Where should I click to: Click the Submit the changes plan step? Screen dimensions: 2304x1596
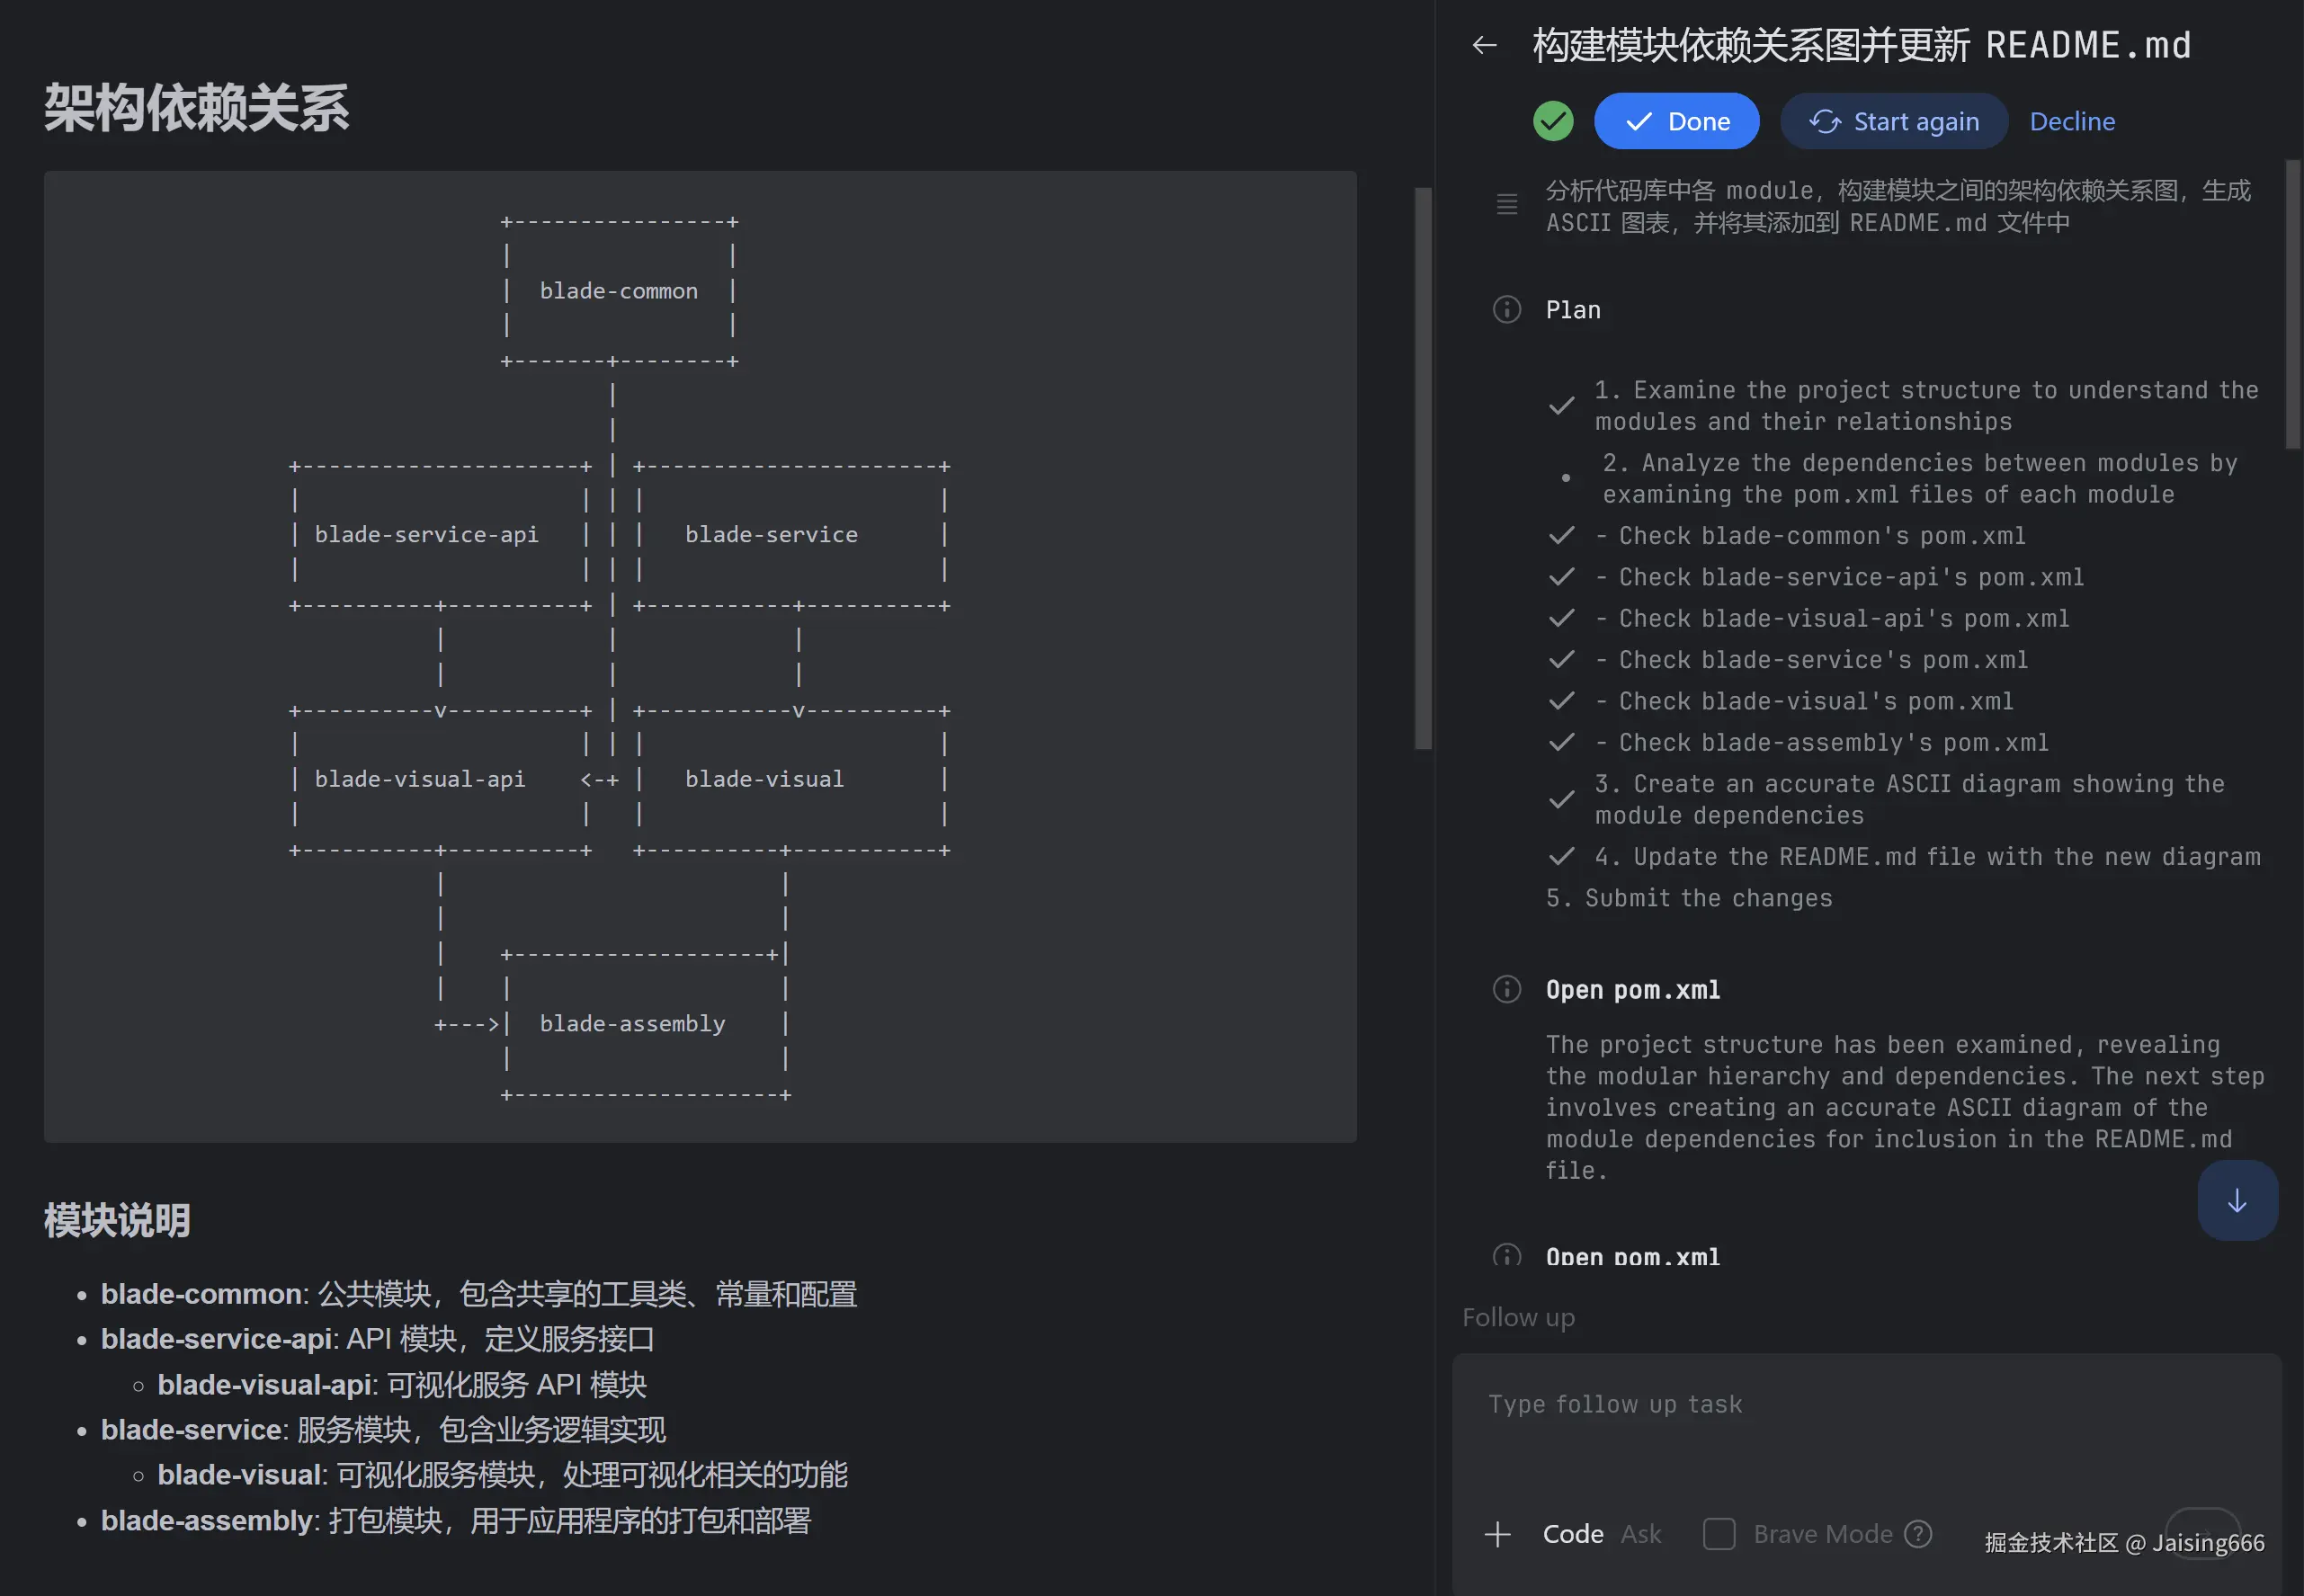1689,898
